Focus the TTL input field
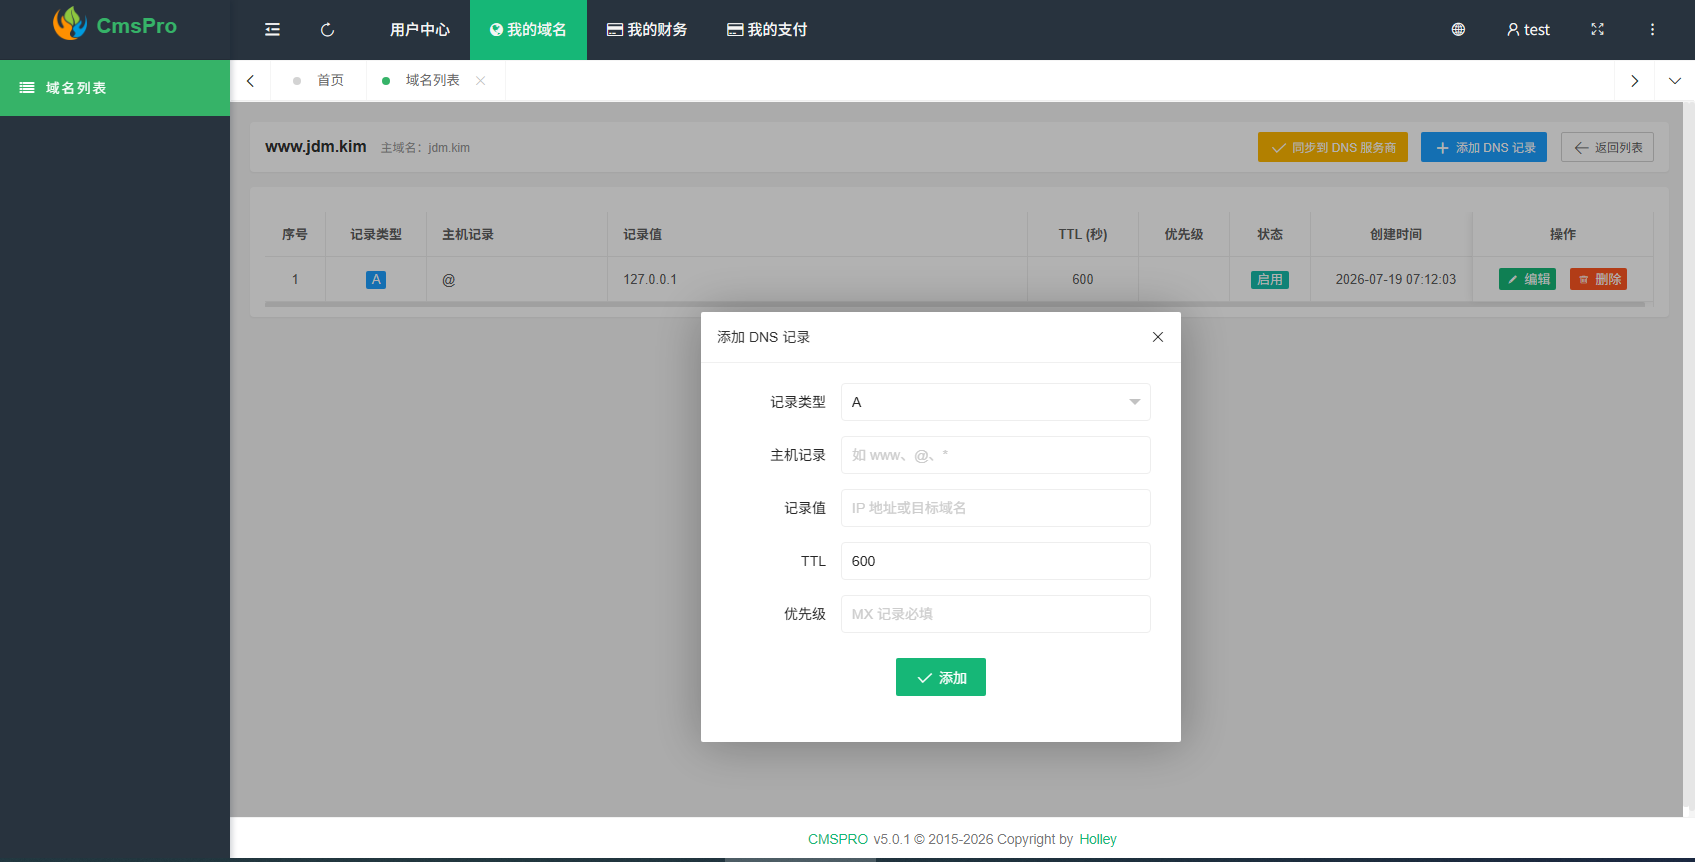 tap(995, 561)
